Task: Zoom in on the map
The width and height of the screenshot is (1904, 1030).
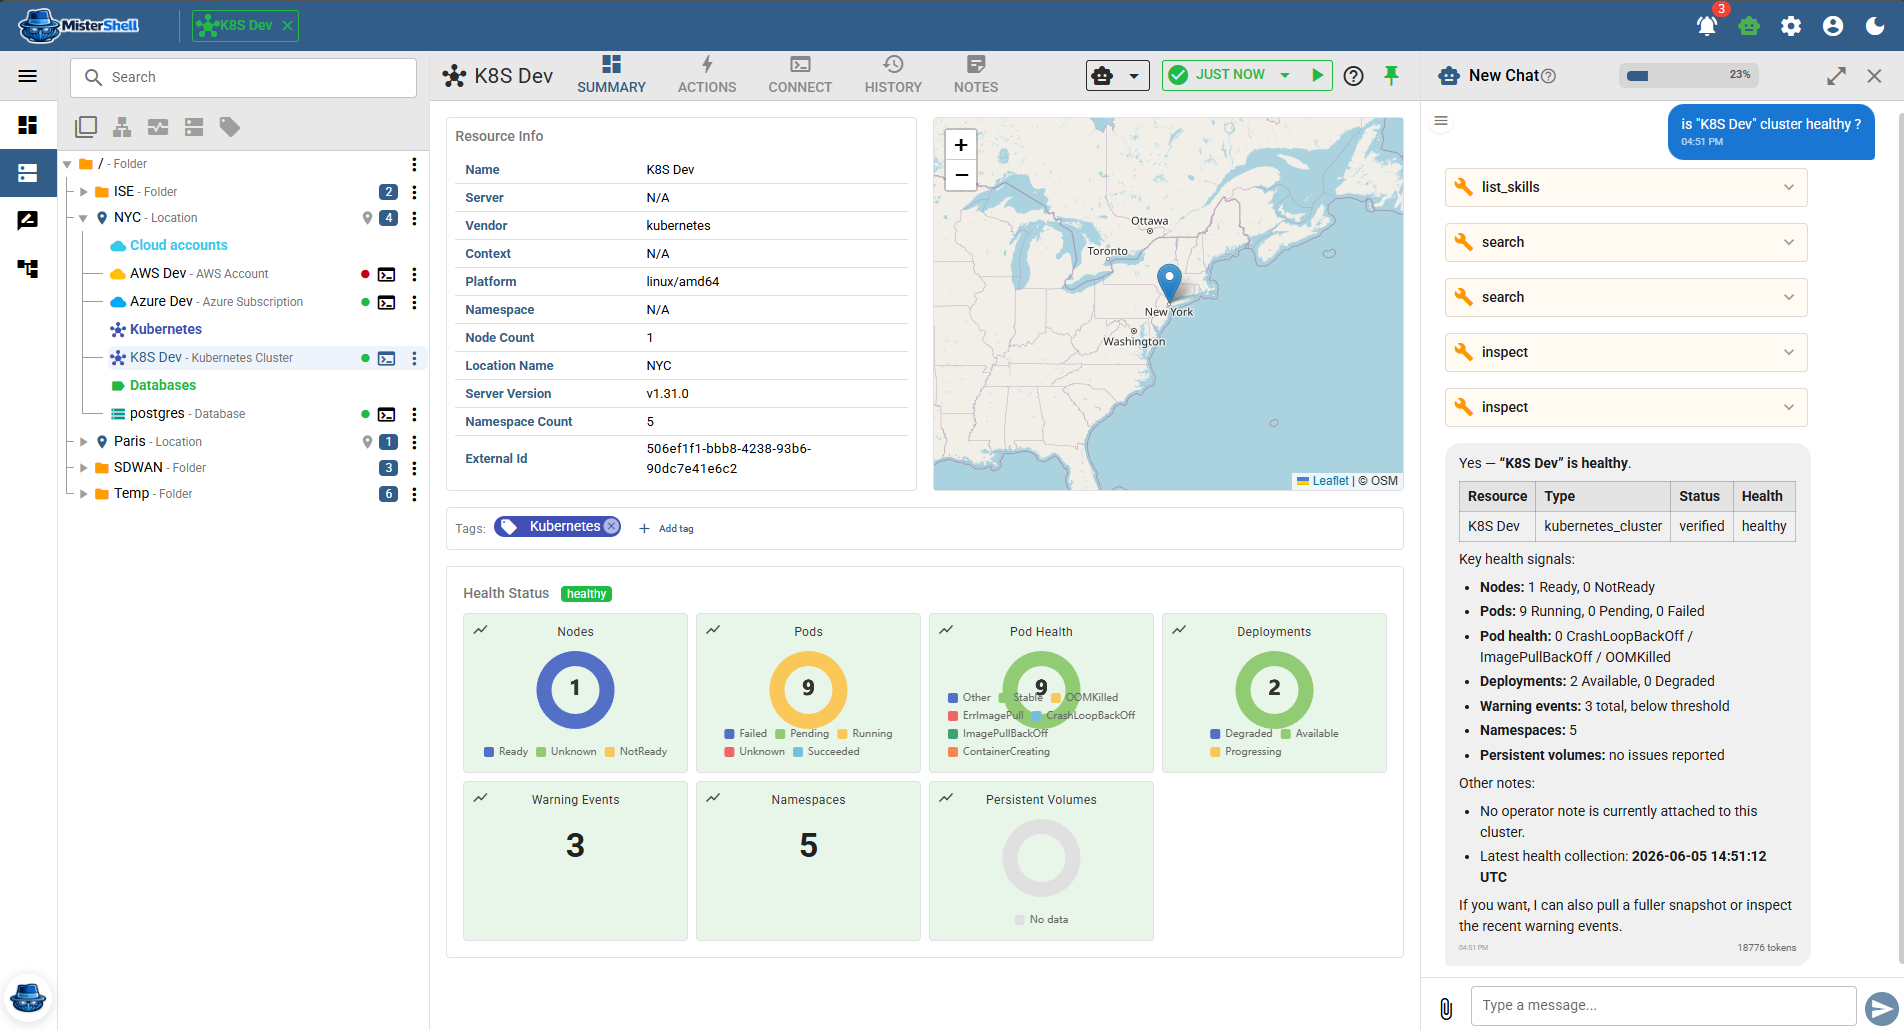Action: point(961,145)
